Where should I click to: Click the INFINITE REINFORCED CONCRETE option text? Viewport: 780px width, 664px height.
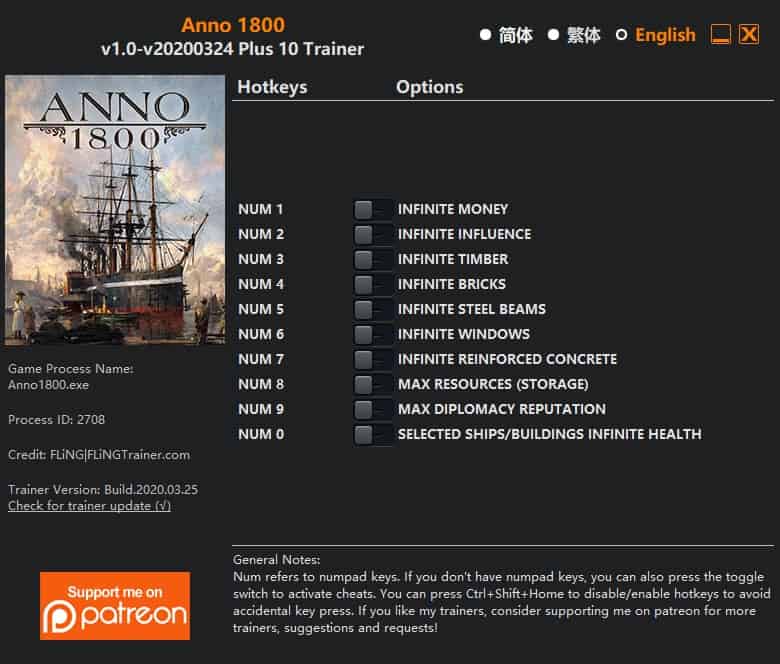click(x=507, y=359)
